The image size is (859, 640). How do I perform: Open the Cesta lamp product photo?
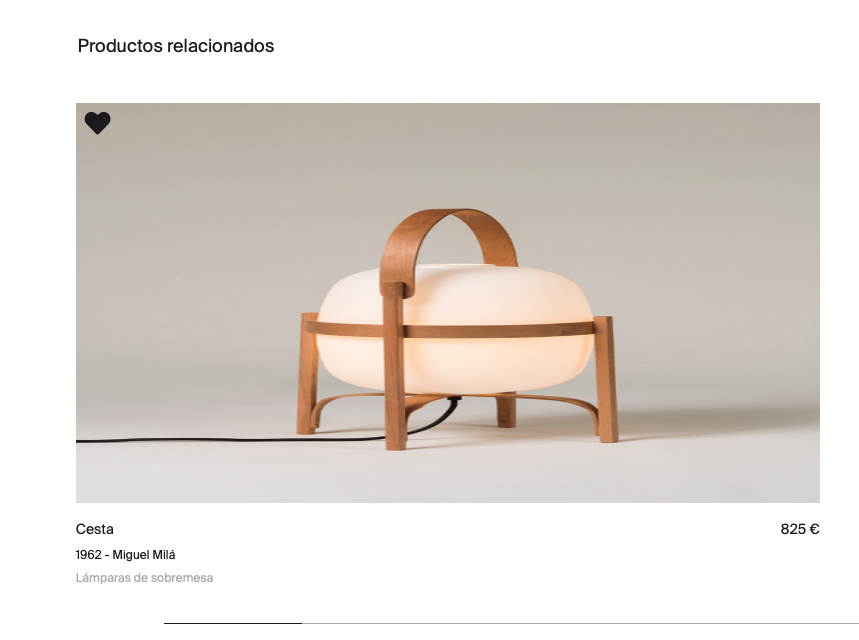coord(448,302)
